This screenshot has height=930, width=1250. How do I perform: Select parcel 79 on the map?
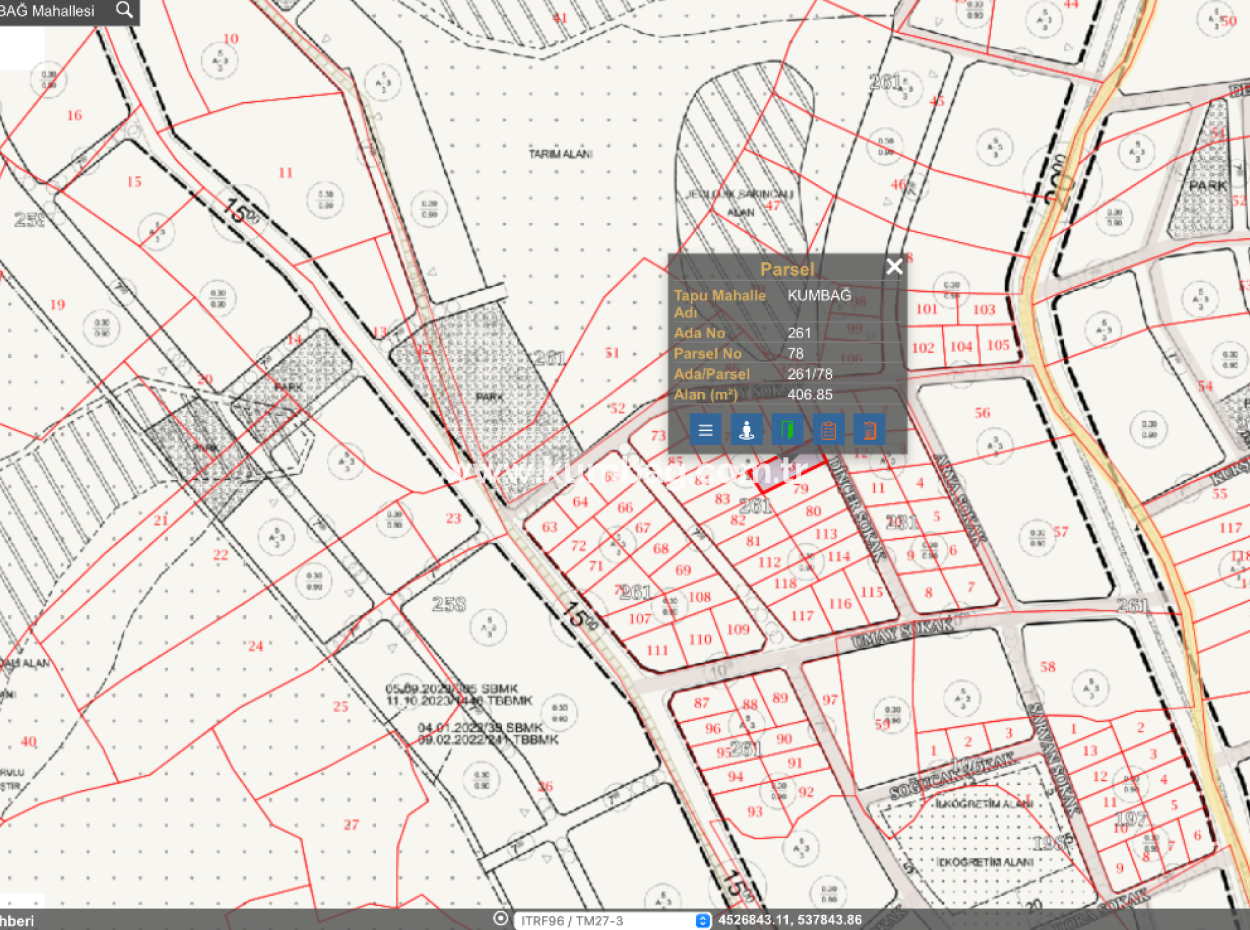800,489
